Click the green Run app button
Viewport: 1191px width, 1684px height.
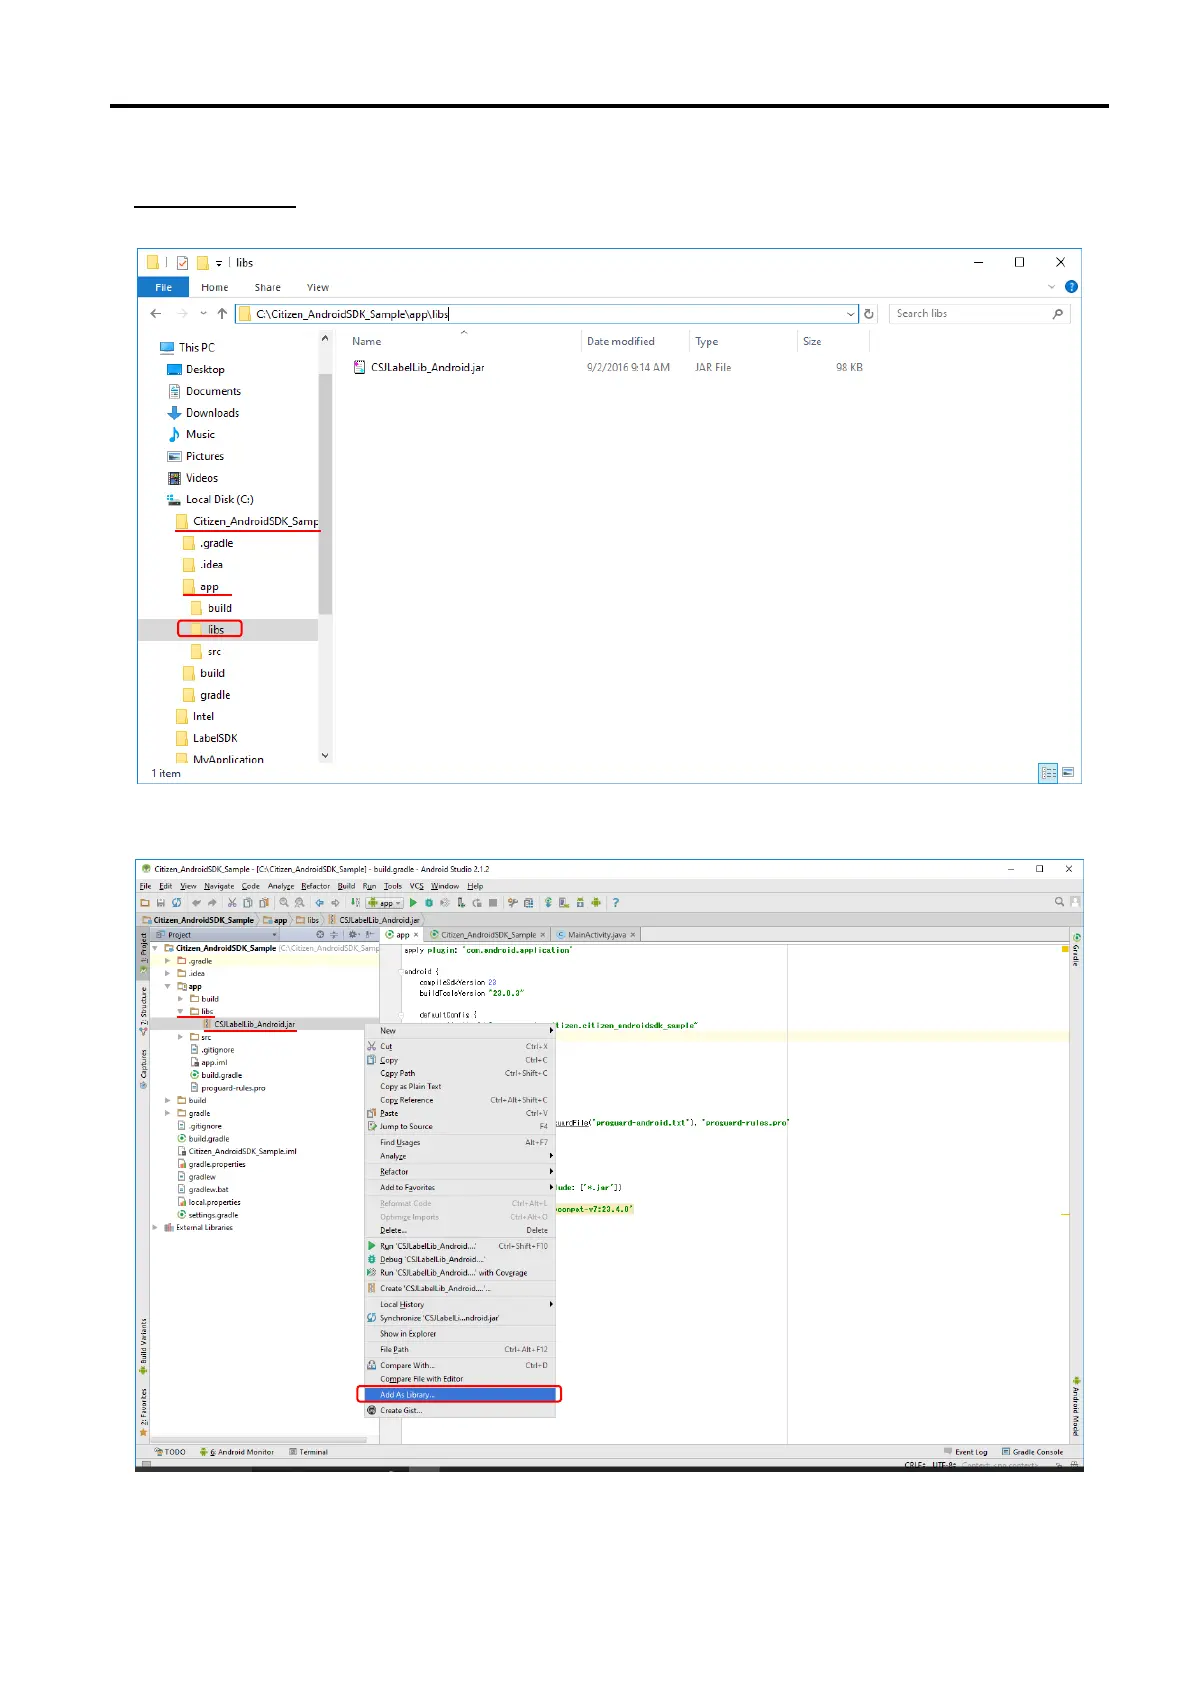(413, 903)
